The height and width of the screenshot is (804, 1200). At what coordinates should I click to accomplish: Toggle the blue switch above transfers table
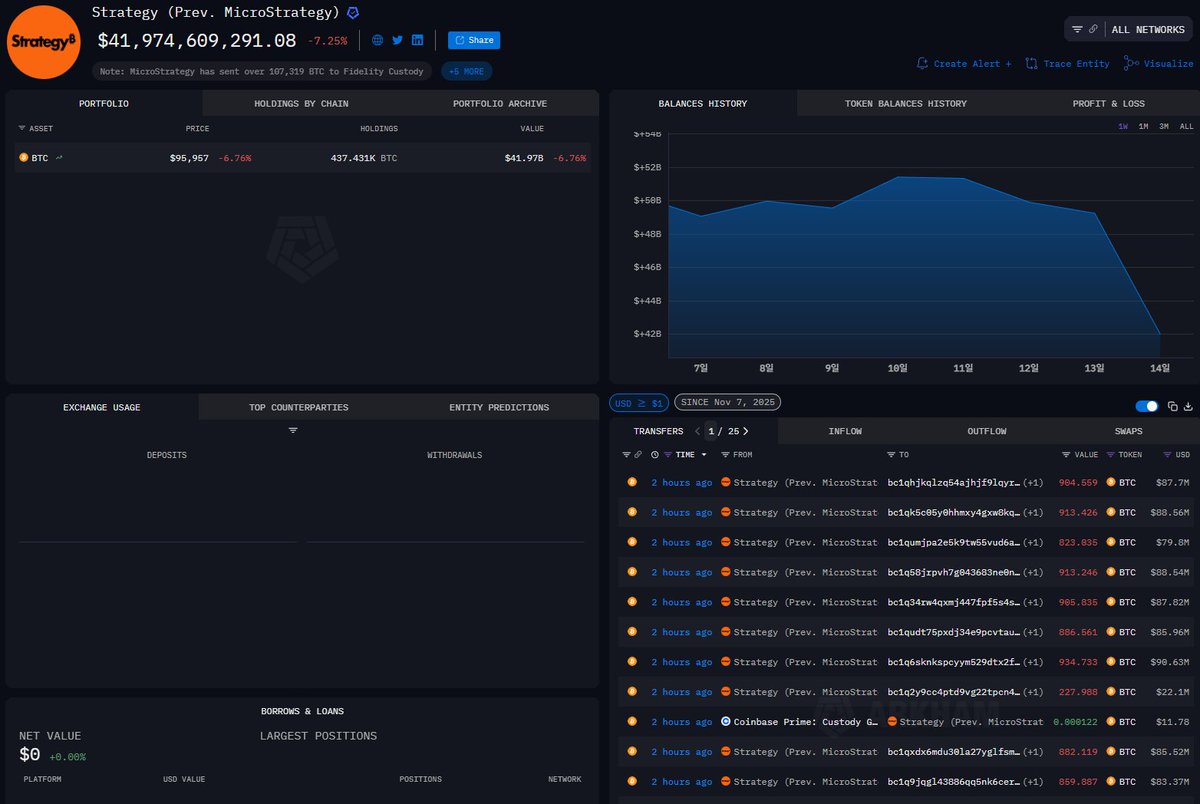click(1147, 406)
